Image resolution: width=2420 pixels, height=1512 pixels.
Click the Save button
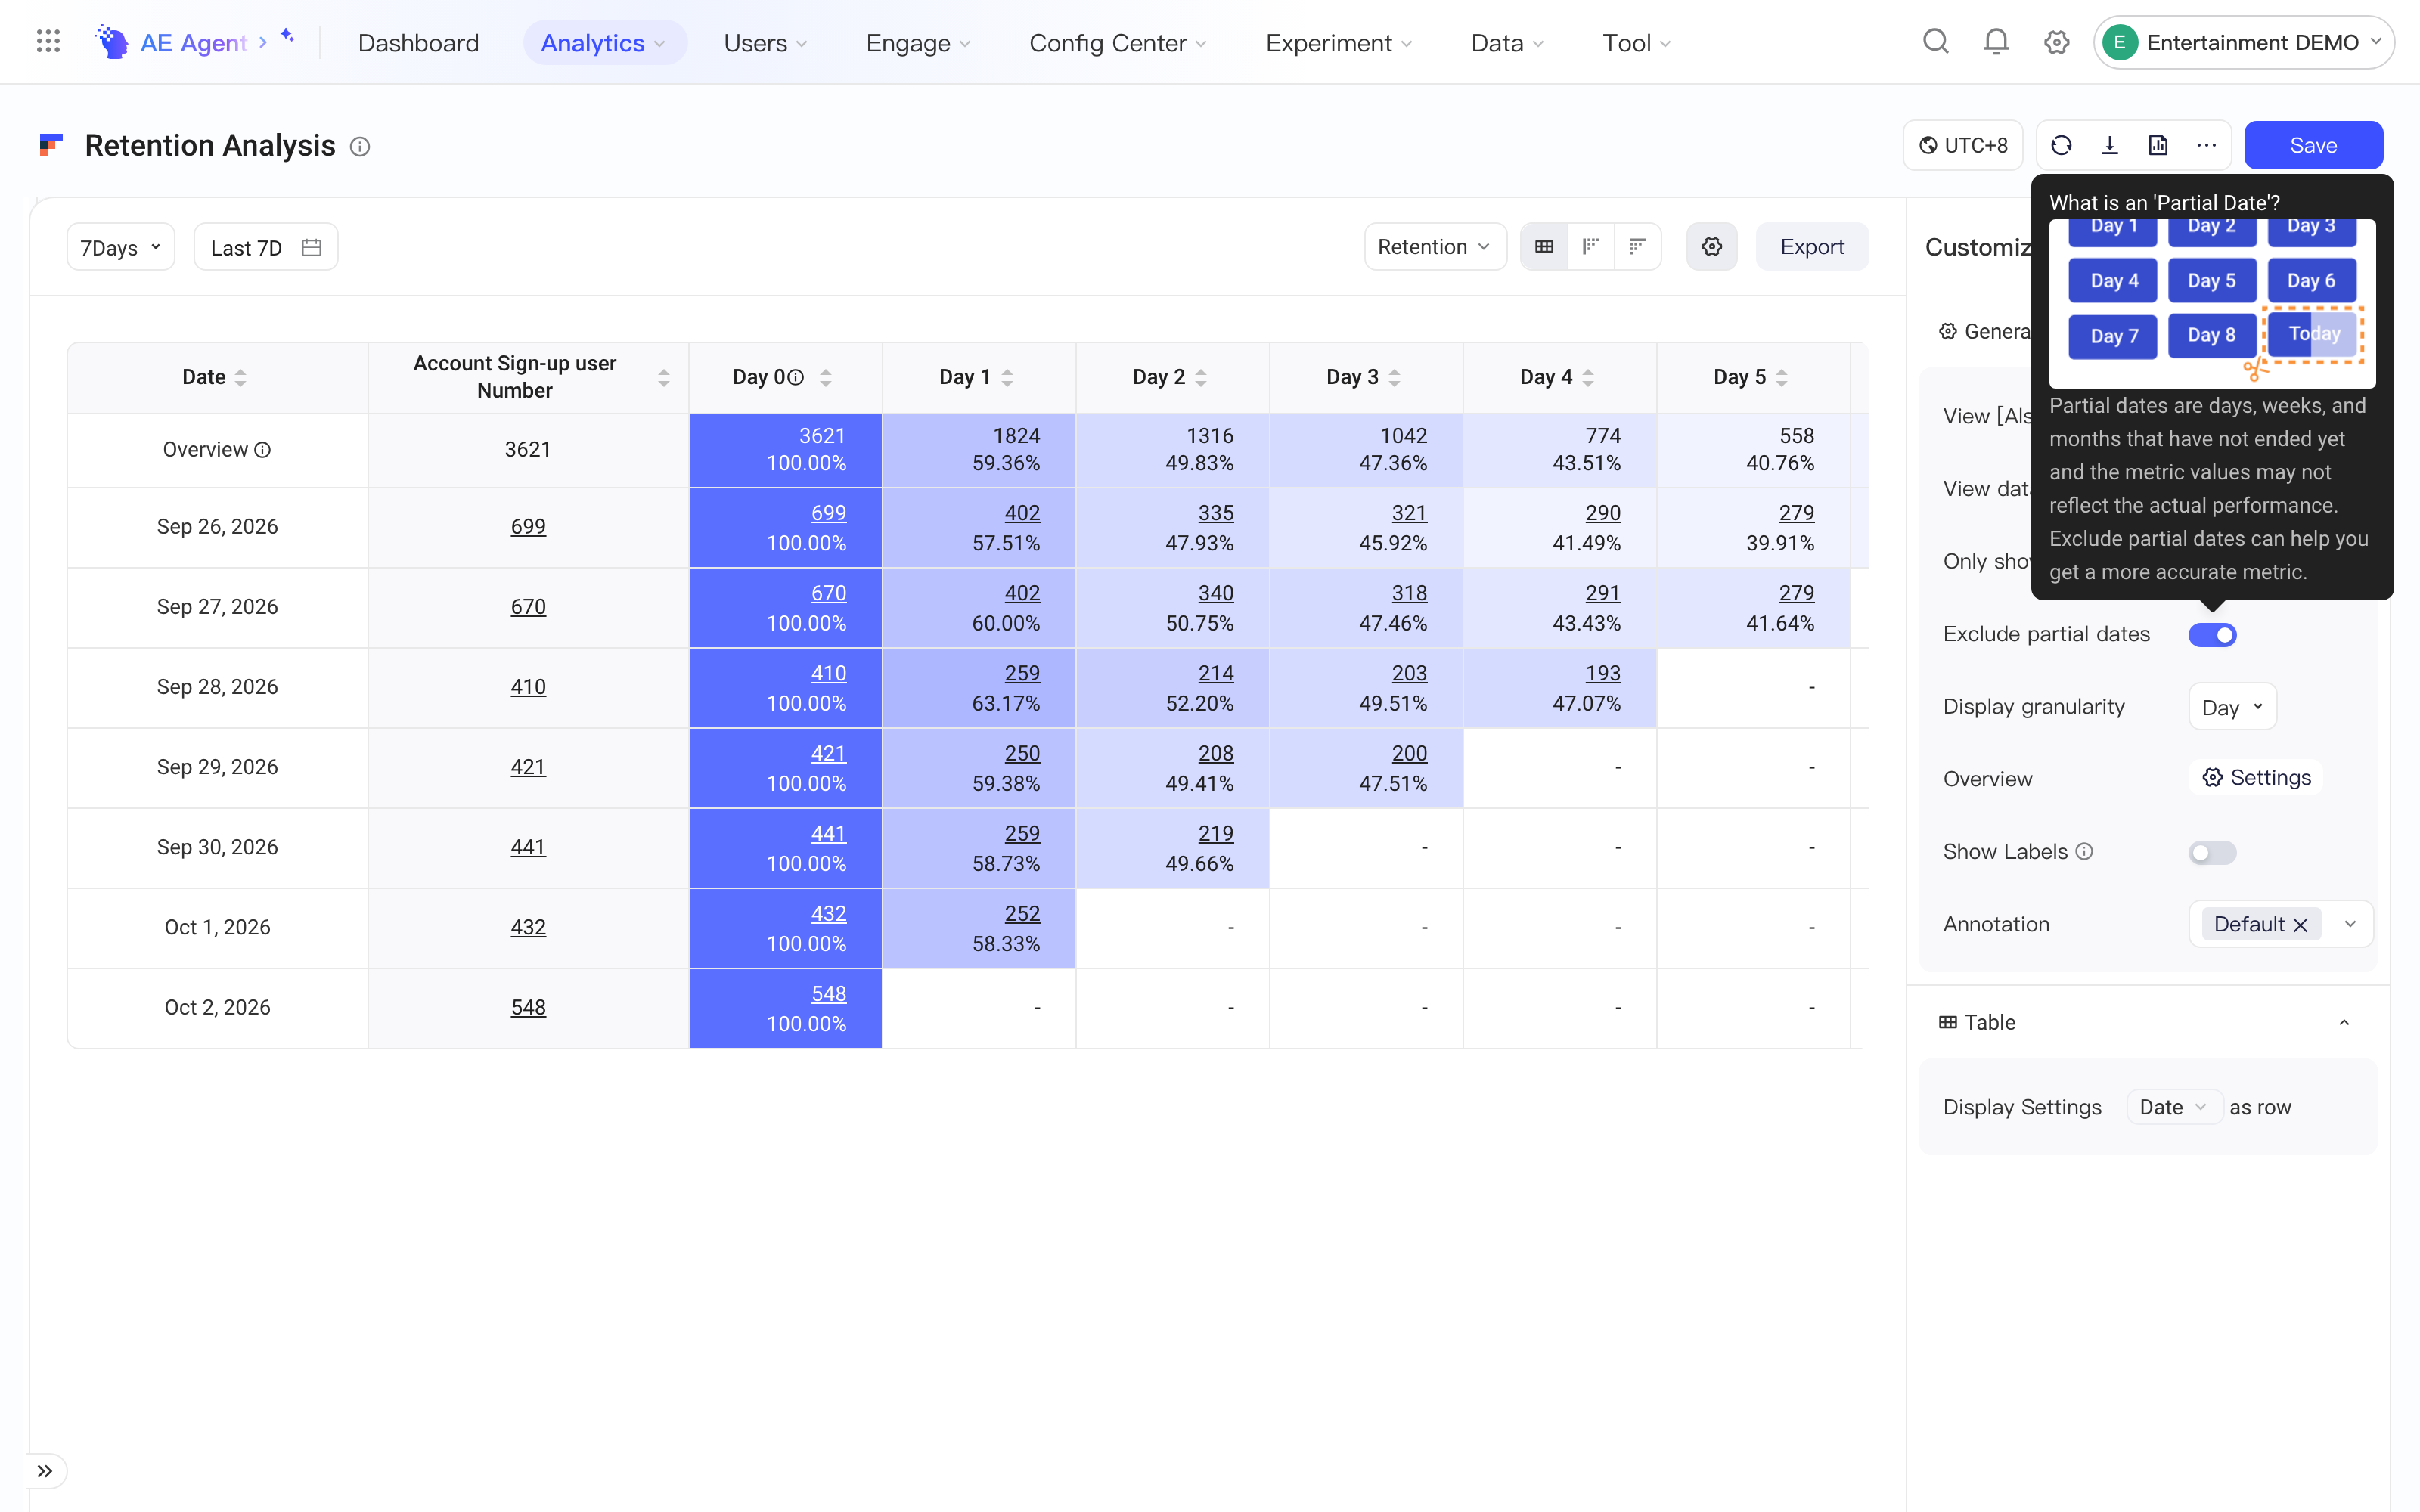[2313, 146]
